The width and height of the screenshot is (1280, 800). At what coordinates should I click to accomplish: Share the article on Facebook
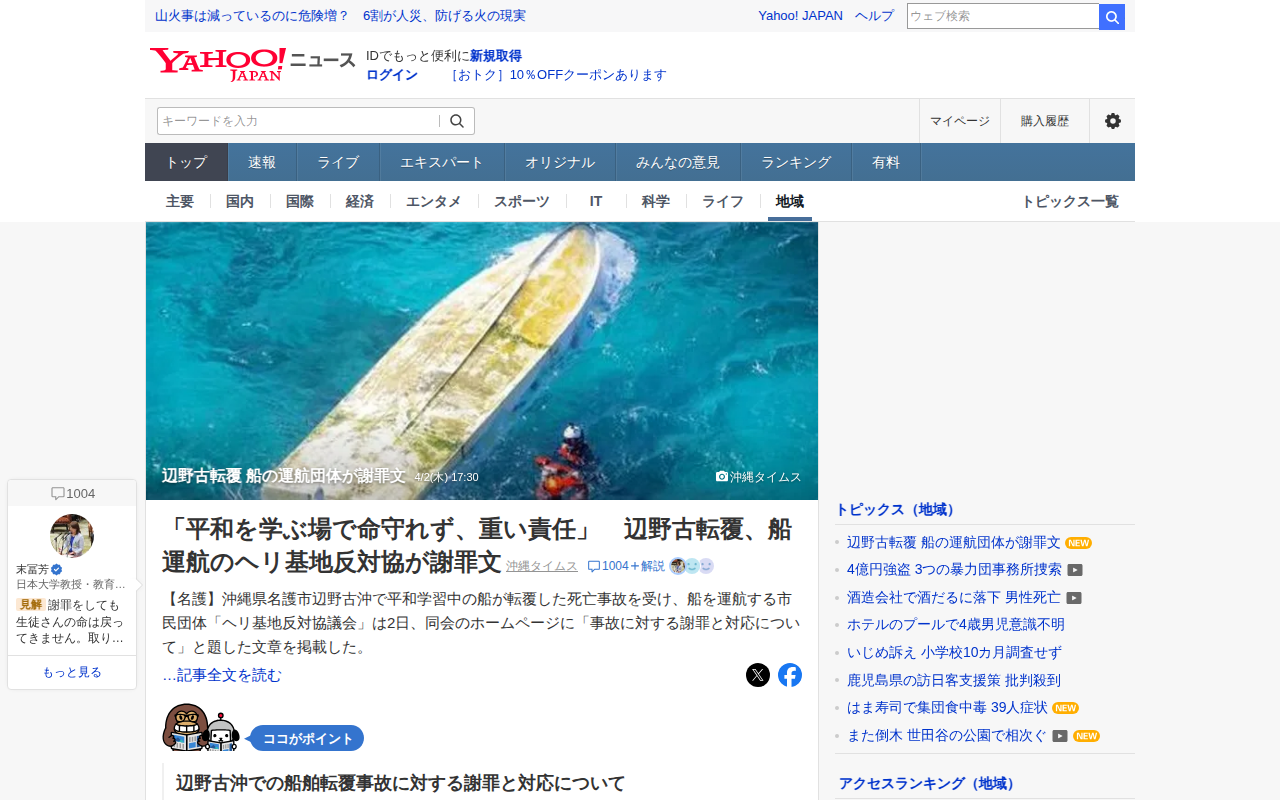pyautogui.click(x=790, y=675)
